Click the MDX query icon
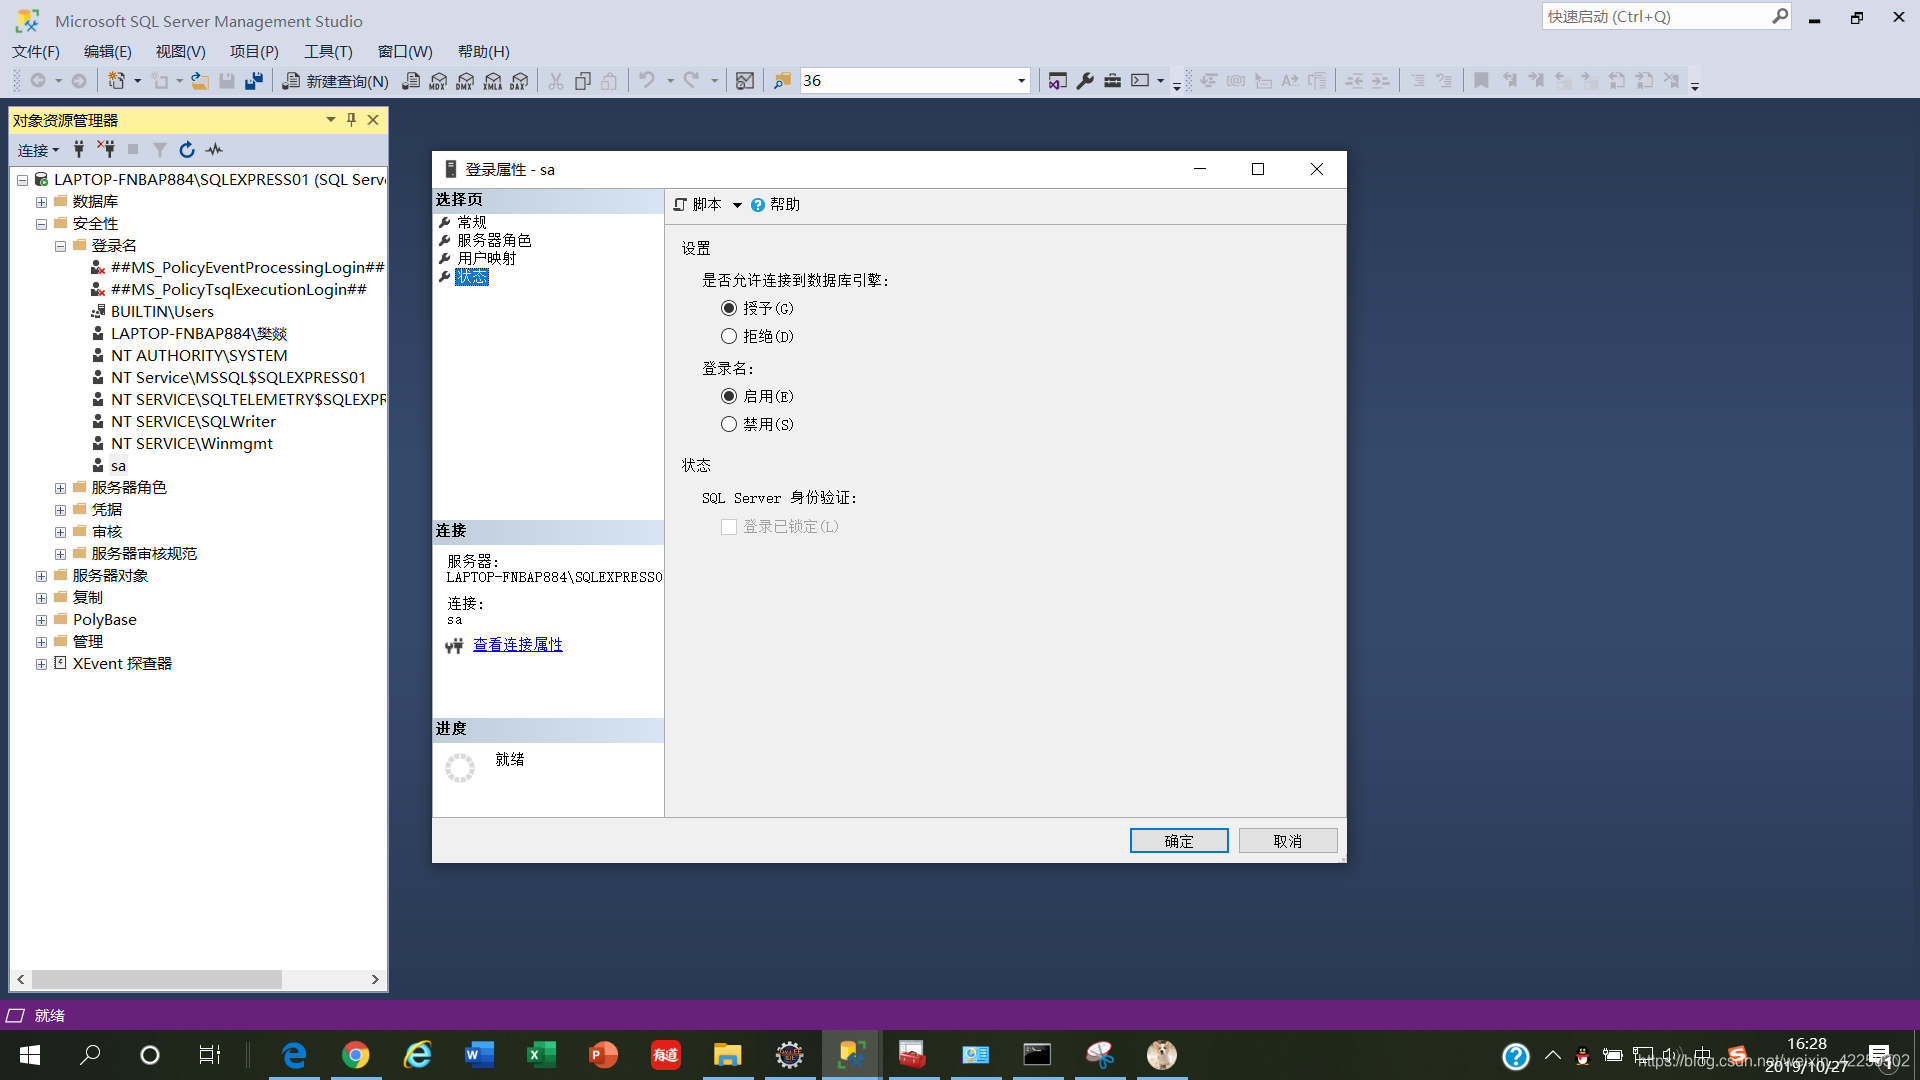 (438, 81)
